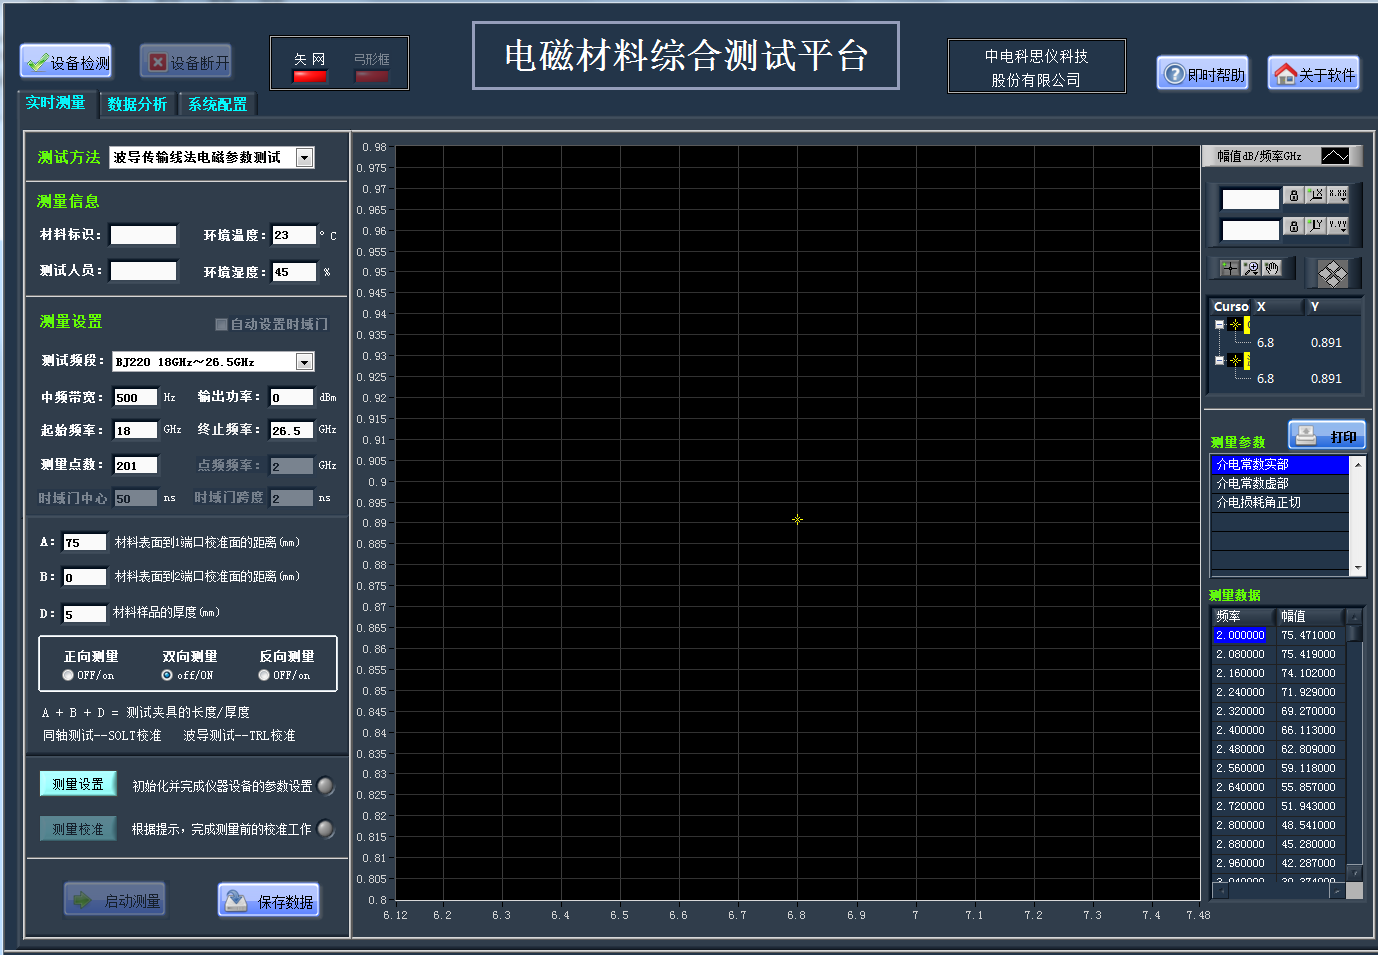This screenshot has height=955, width=1378.
Task: Click the 测试人员 input field
Action: [x=143, y=271]
